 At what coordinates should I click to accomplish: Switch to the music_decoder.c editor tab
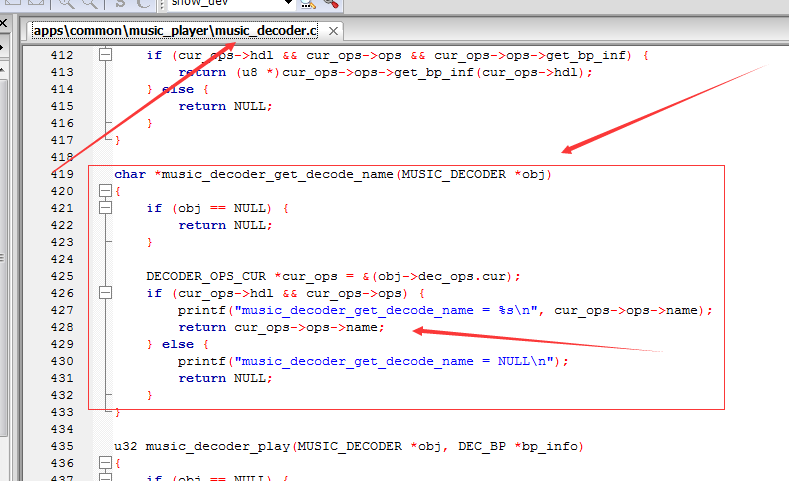click(x=175, y=31)
